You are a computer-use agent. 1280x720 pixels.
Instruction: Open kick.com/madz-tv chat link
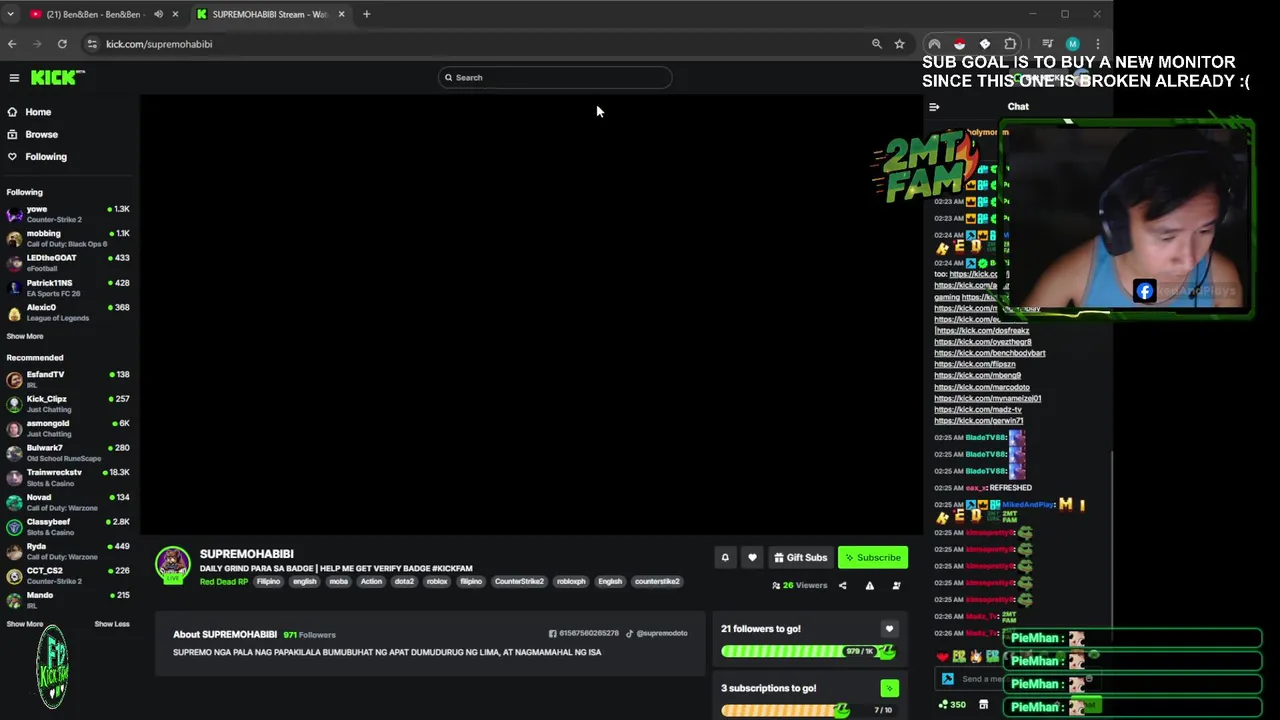click(x=978, y=409)
